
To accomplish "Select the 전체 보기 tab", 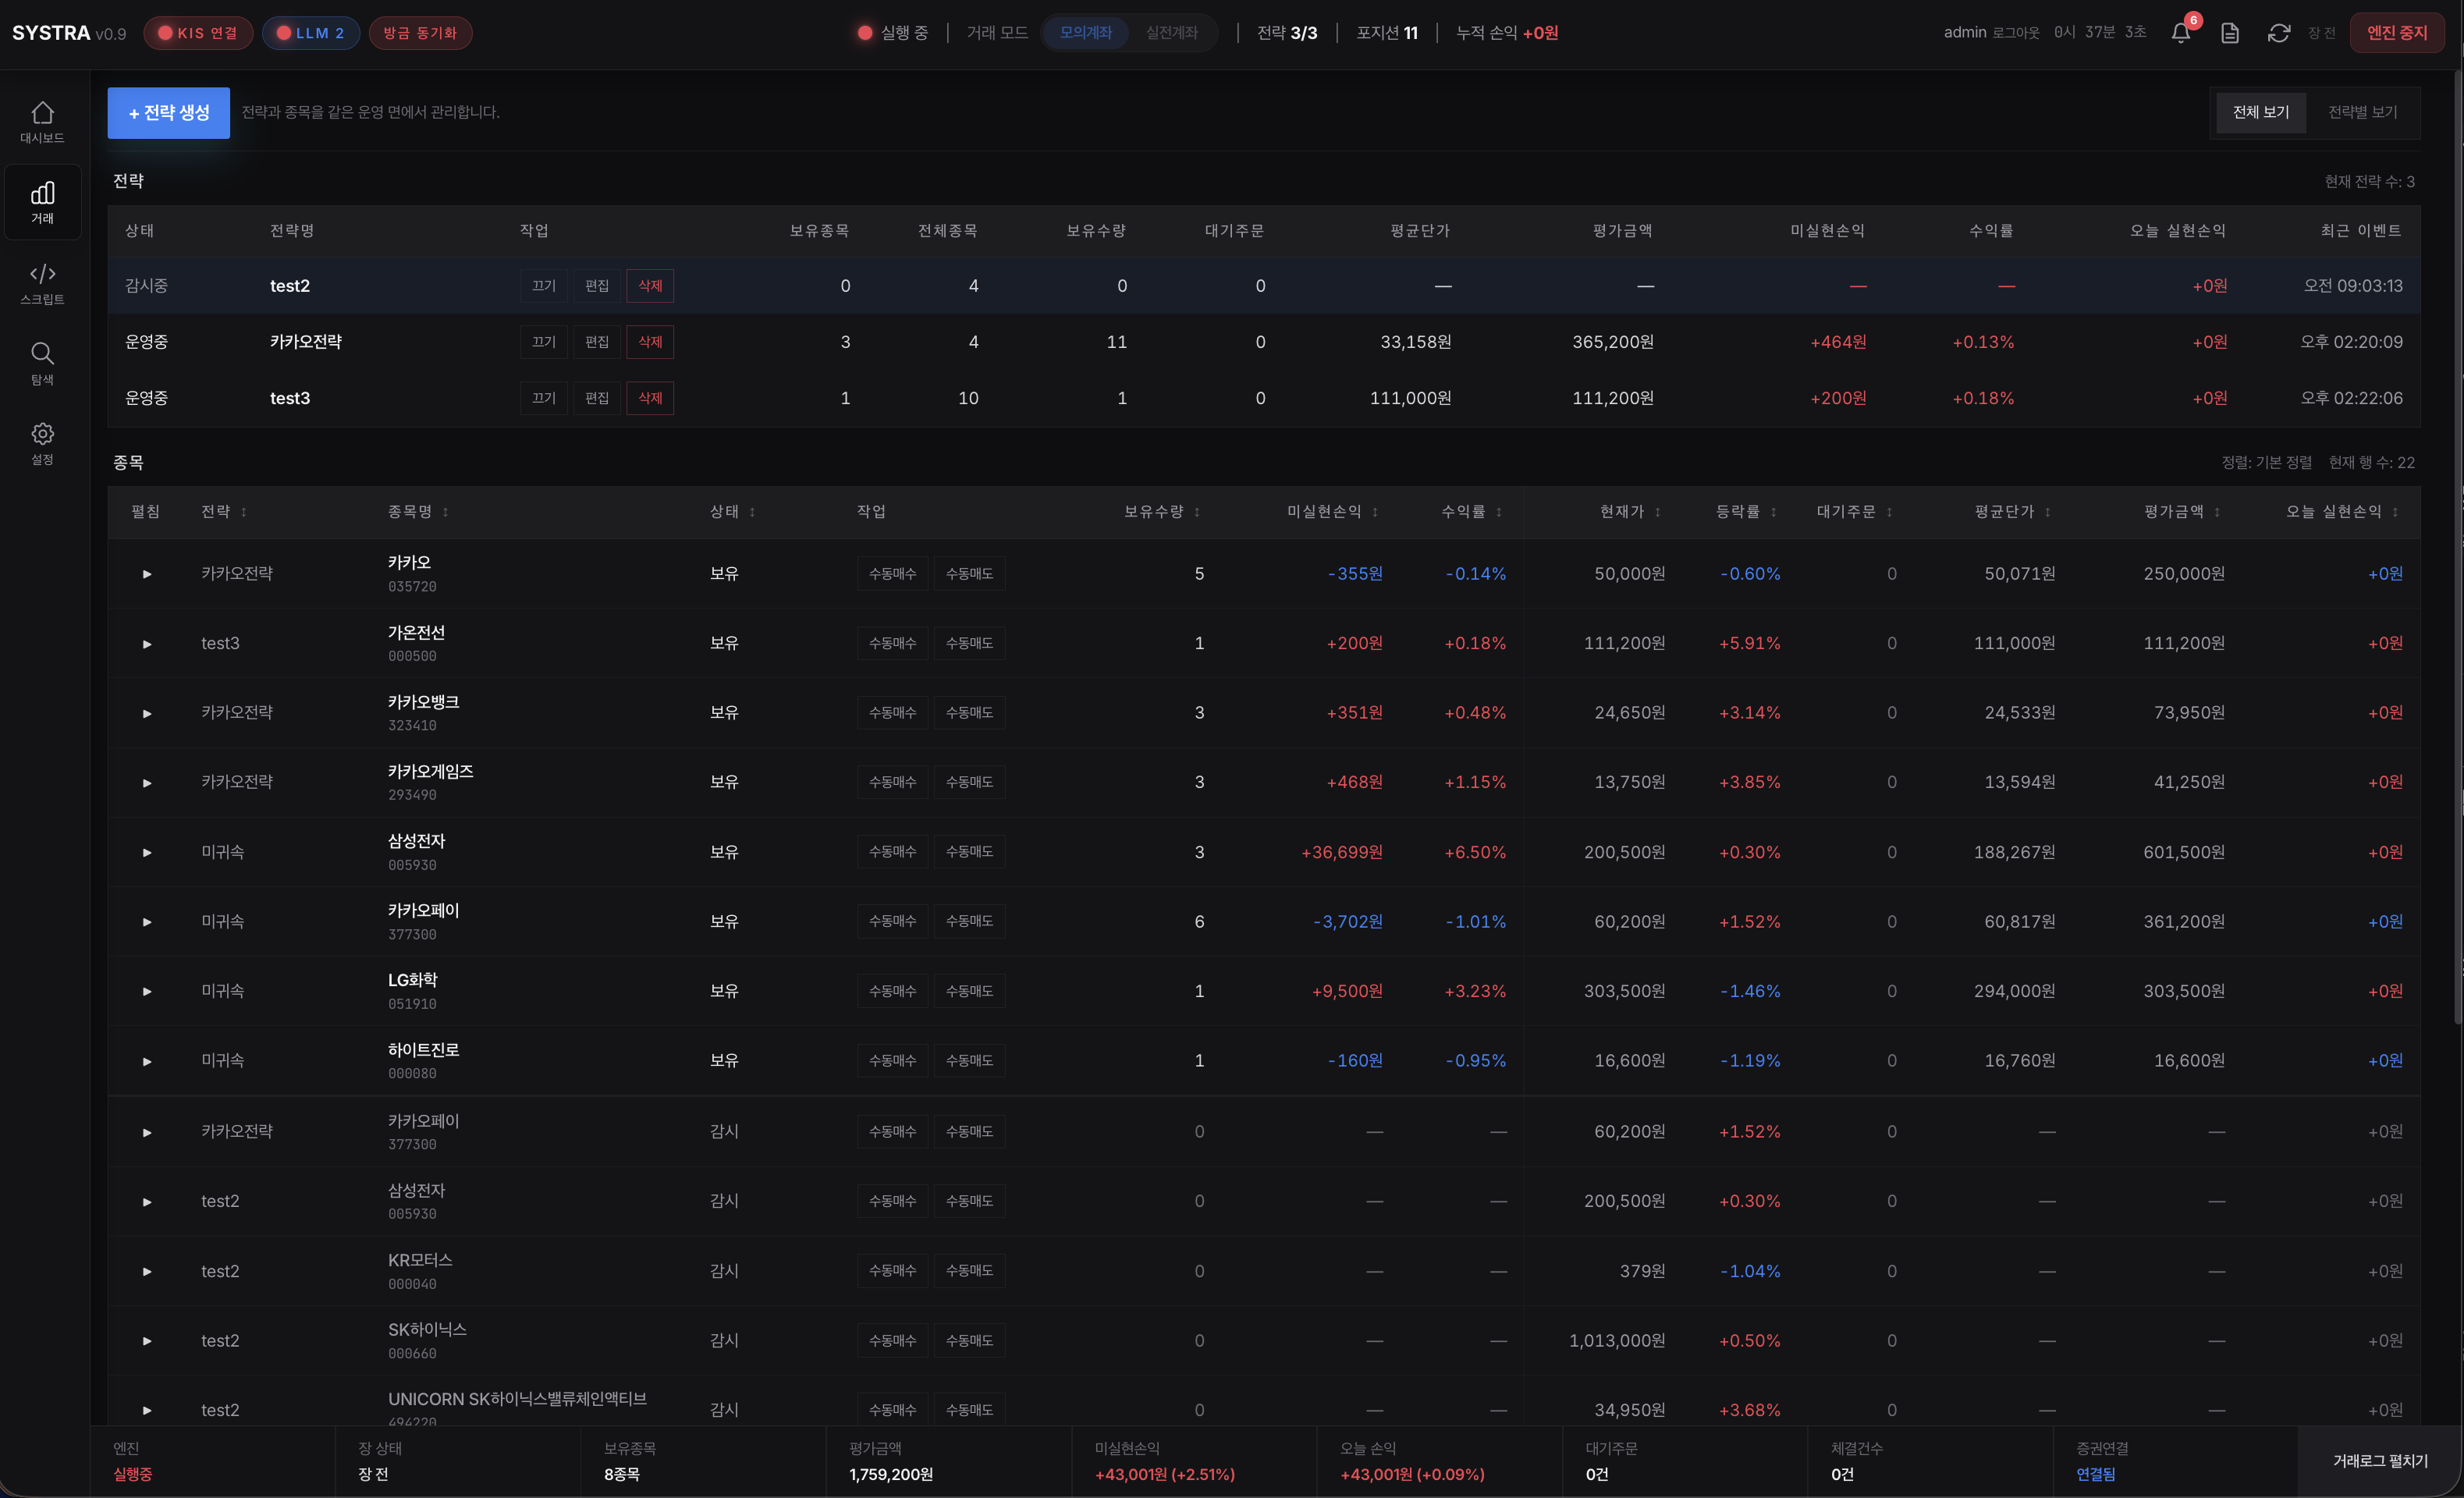I will tap(2260, 112).
